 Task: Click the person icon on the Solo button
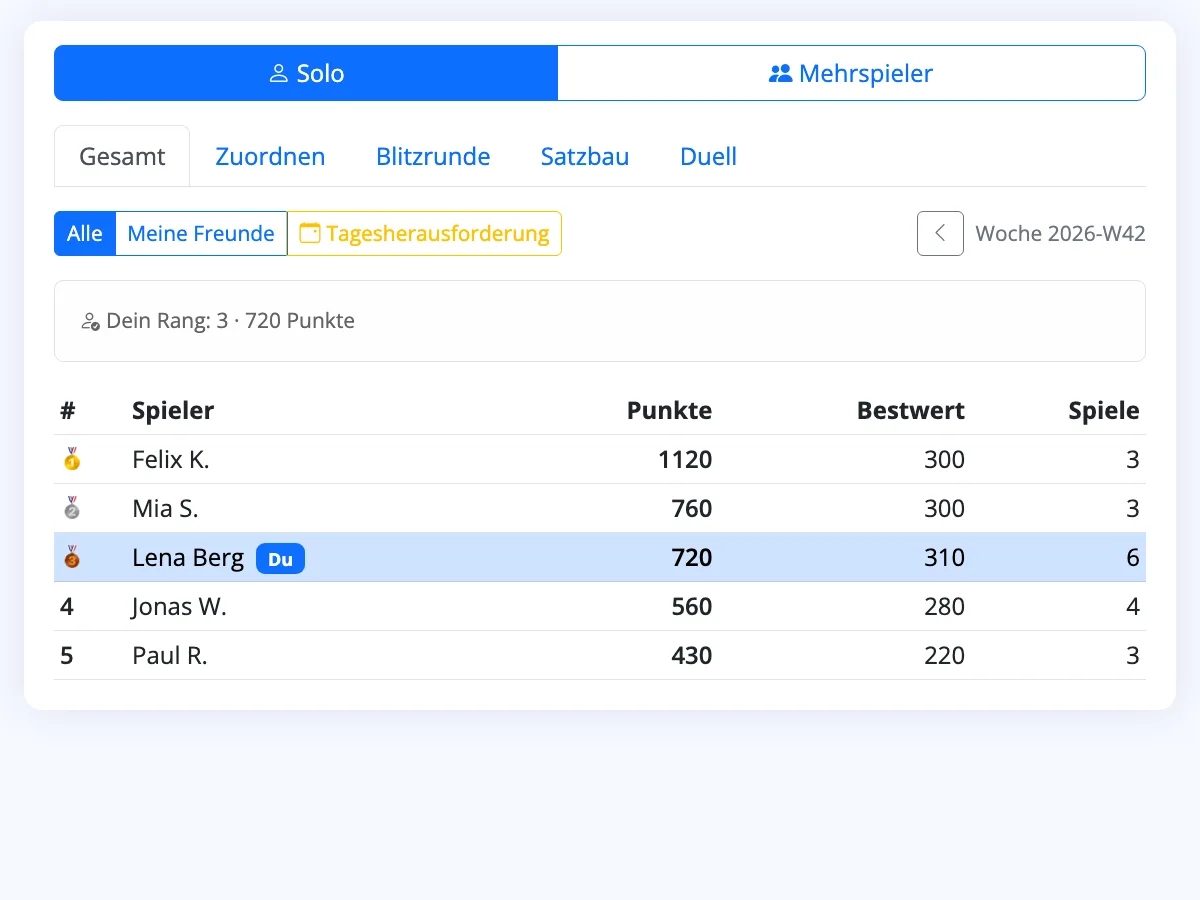(279, 74)
